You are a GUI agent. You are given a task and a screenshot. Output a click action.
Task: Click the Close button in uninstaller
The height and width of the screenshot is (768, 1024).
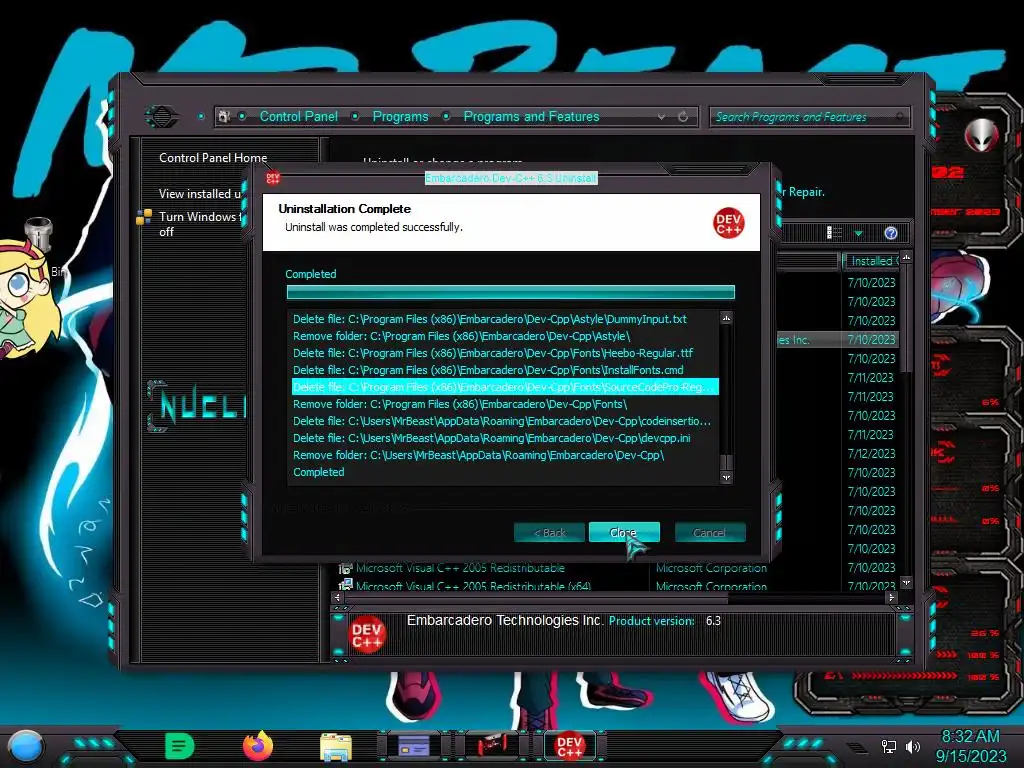pos(624,532)
